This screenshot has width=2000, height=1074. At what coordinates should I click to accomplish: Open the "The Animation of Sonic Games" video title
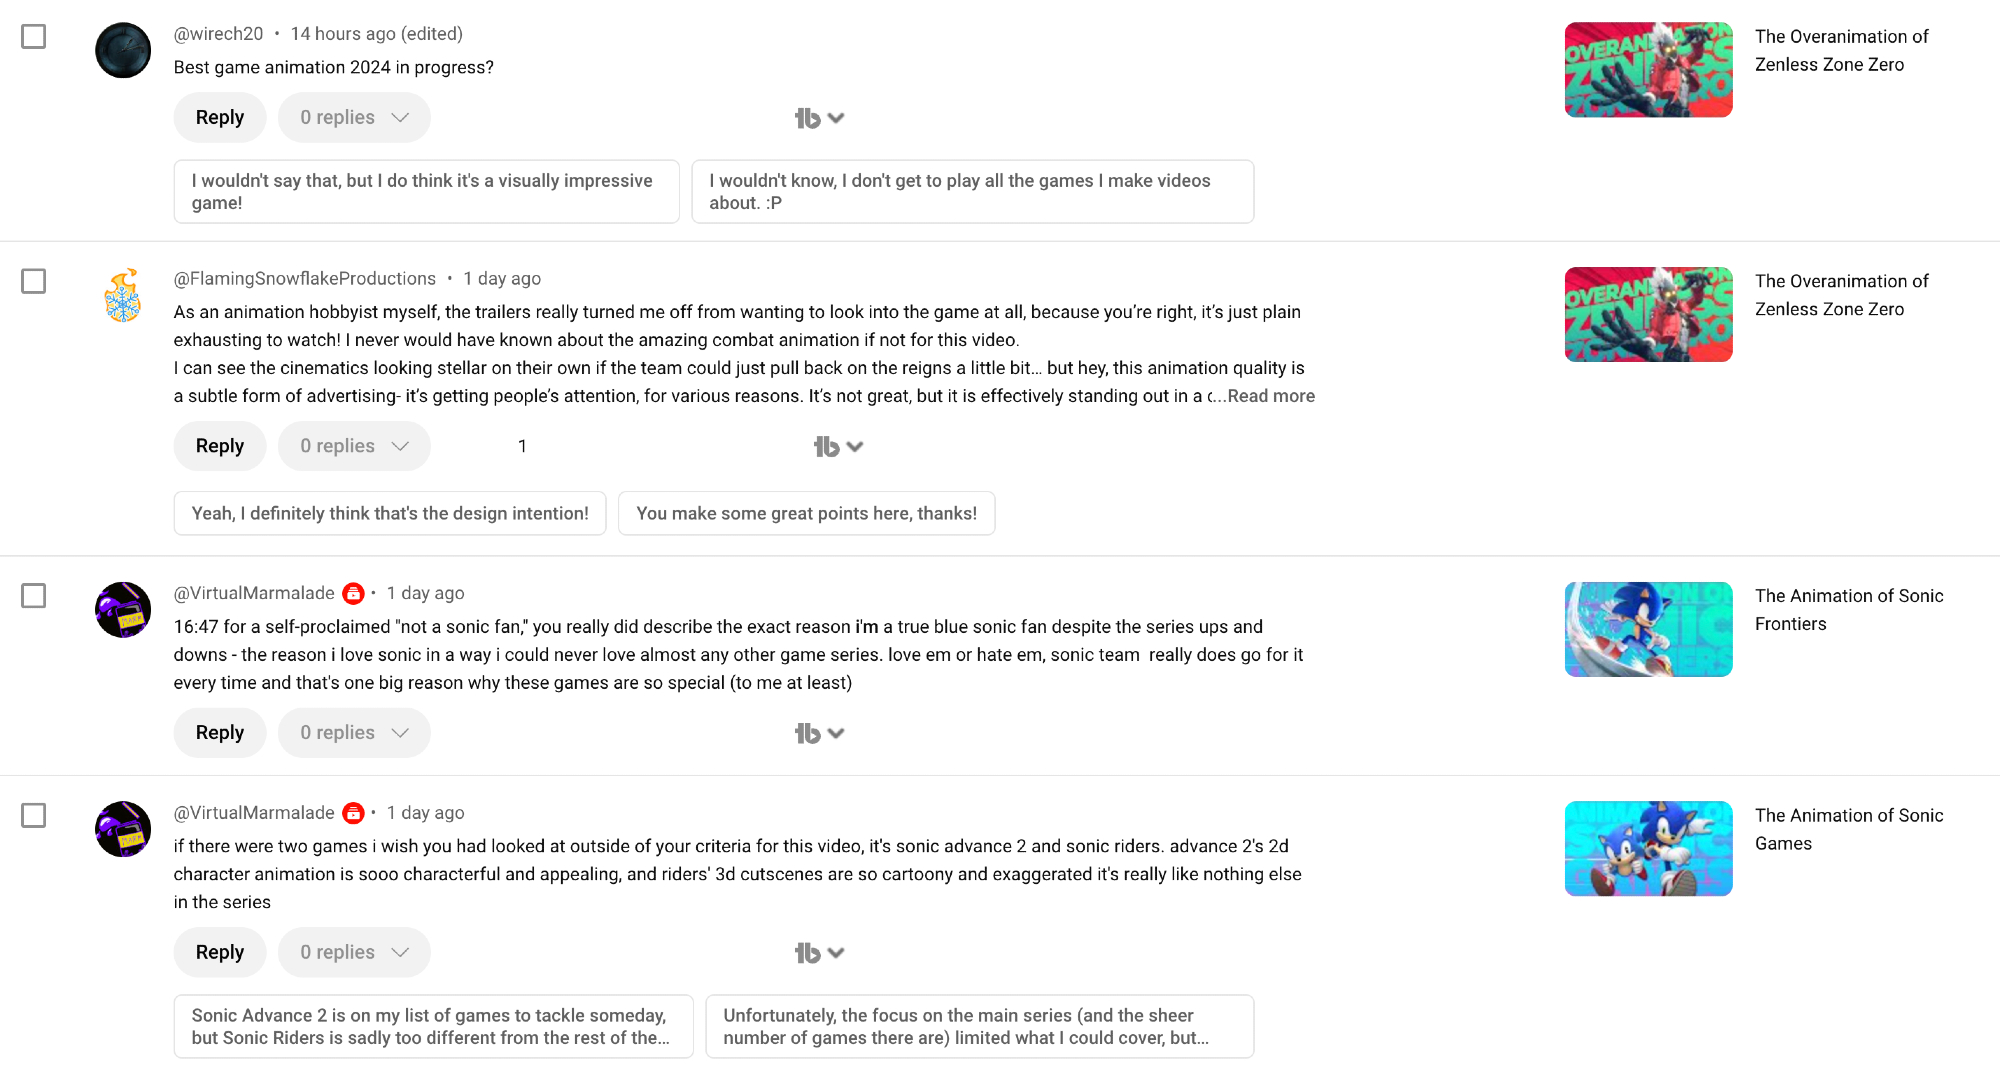(1848, 829)
